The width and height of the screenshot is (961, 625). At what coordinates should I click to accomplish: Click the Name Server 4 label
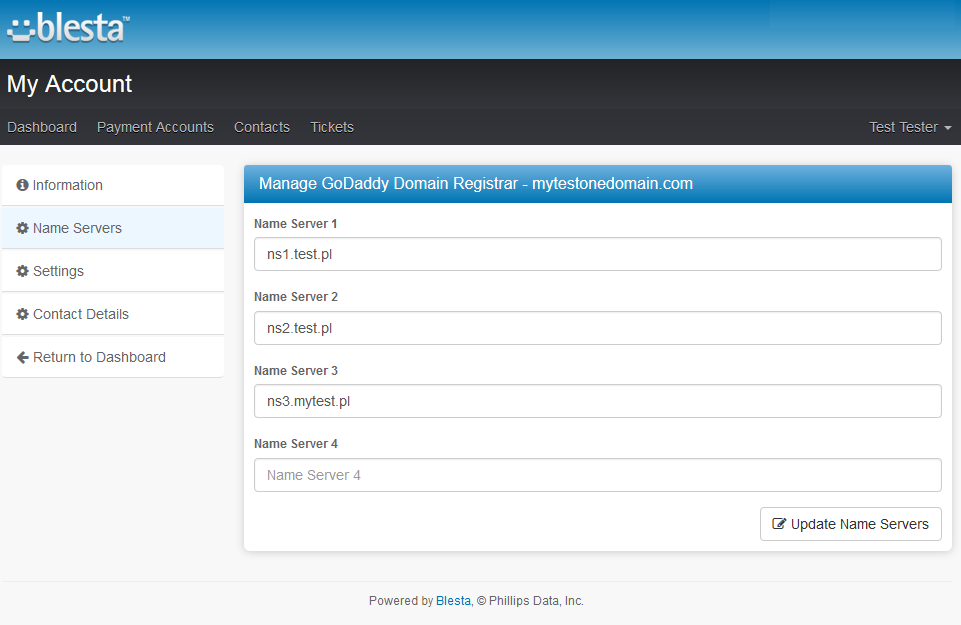296,444
